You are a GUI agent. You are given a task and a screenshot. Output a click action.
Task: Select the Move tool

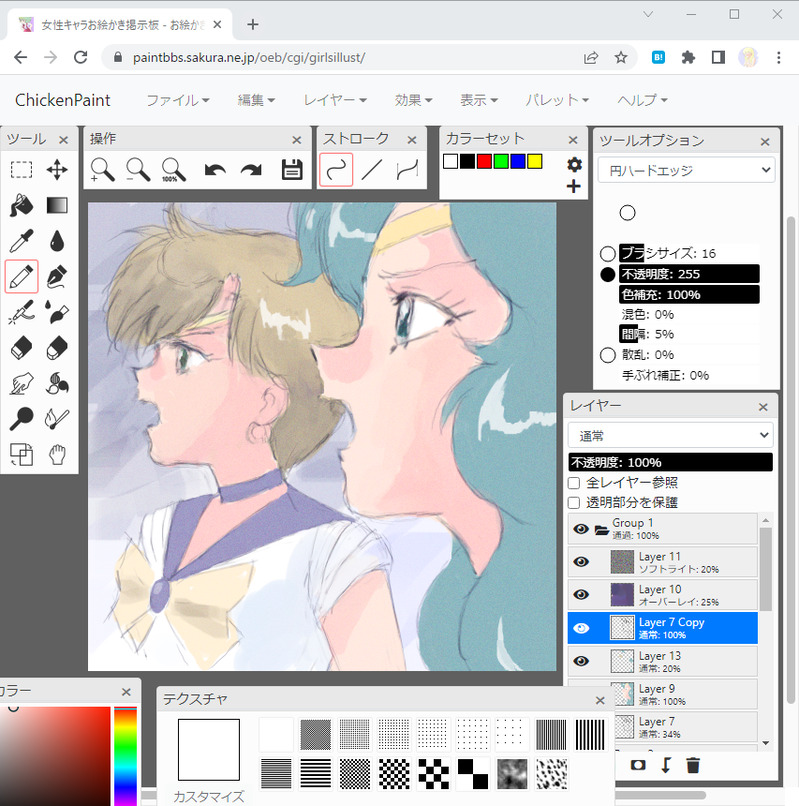(x=57, y=169)
